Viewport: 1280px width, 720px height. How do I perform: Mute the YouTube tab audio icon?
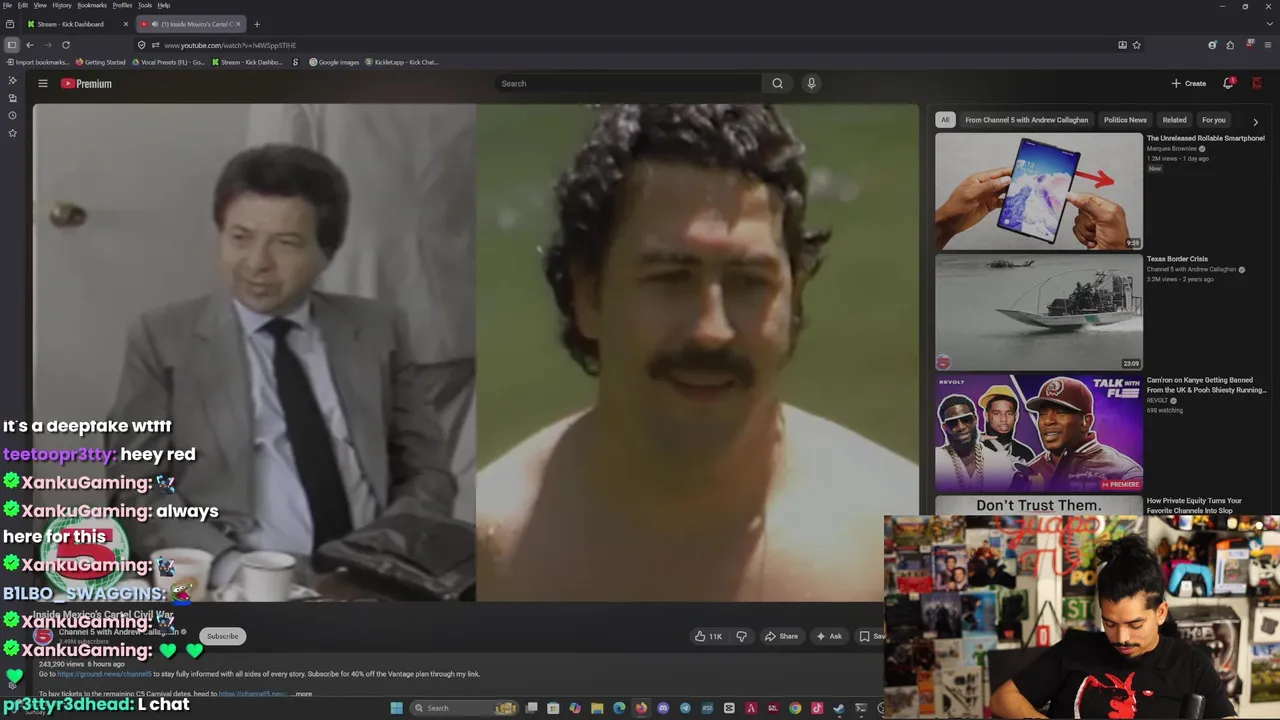point(154,24)
